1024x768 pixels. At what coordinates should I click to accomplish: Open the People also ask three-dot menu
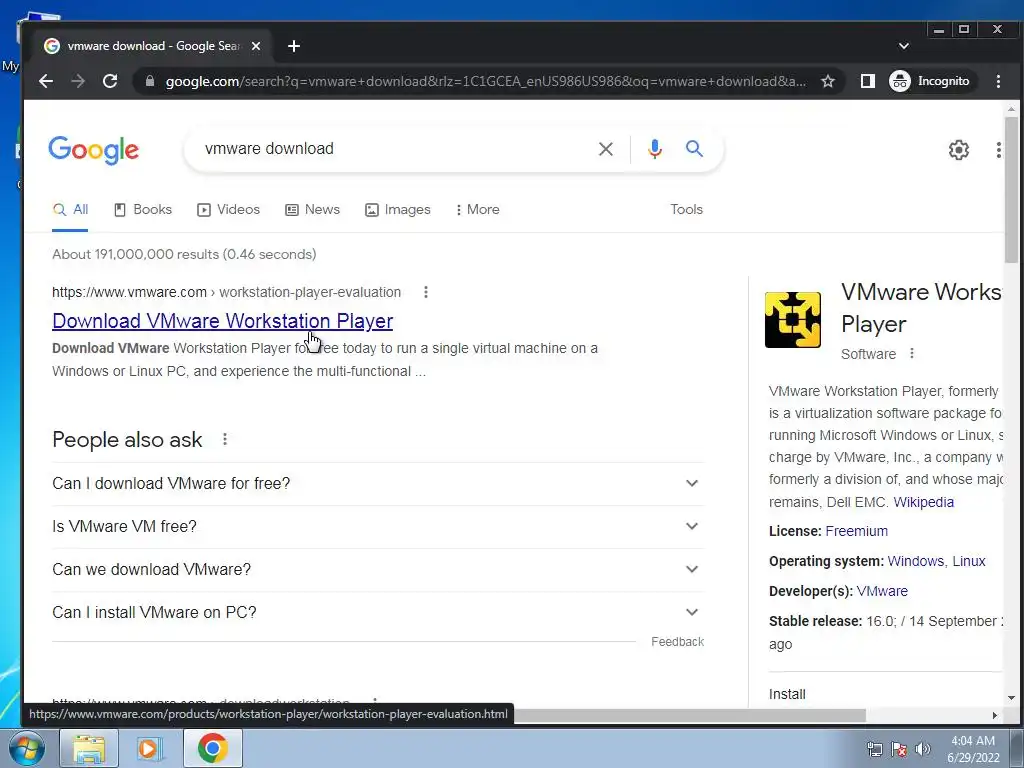tap(225, 439)
